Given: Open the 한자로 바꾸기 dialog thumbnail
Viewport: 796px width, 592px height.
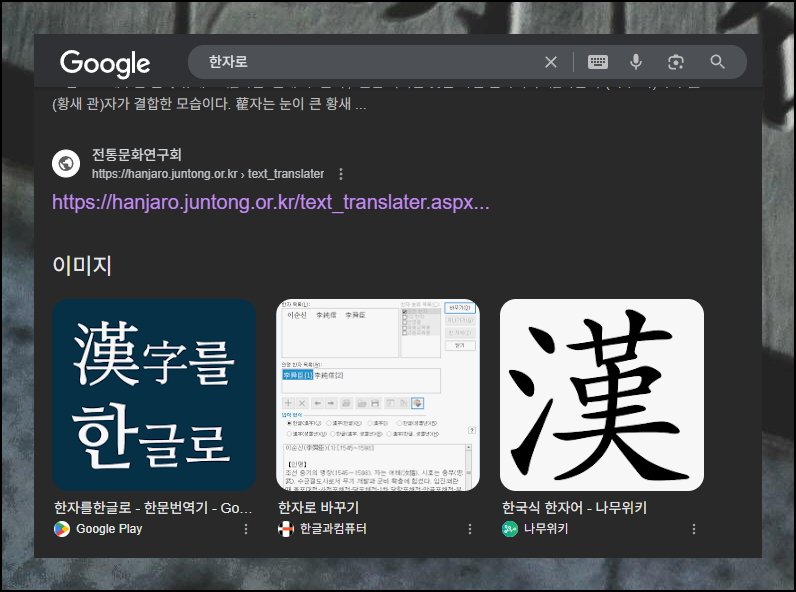Looking at the screenshot, I should pyautogui.click(x=378, y=394).
